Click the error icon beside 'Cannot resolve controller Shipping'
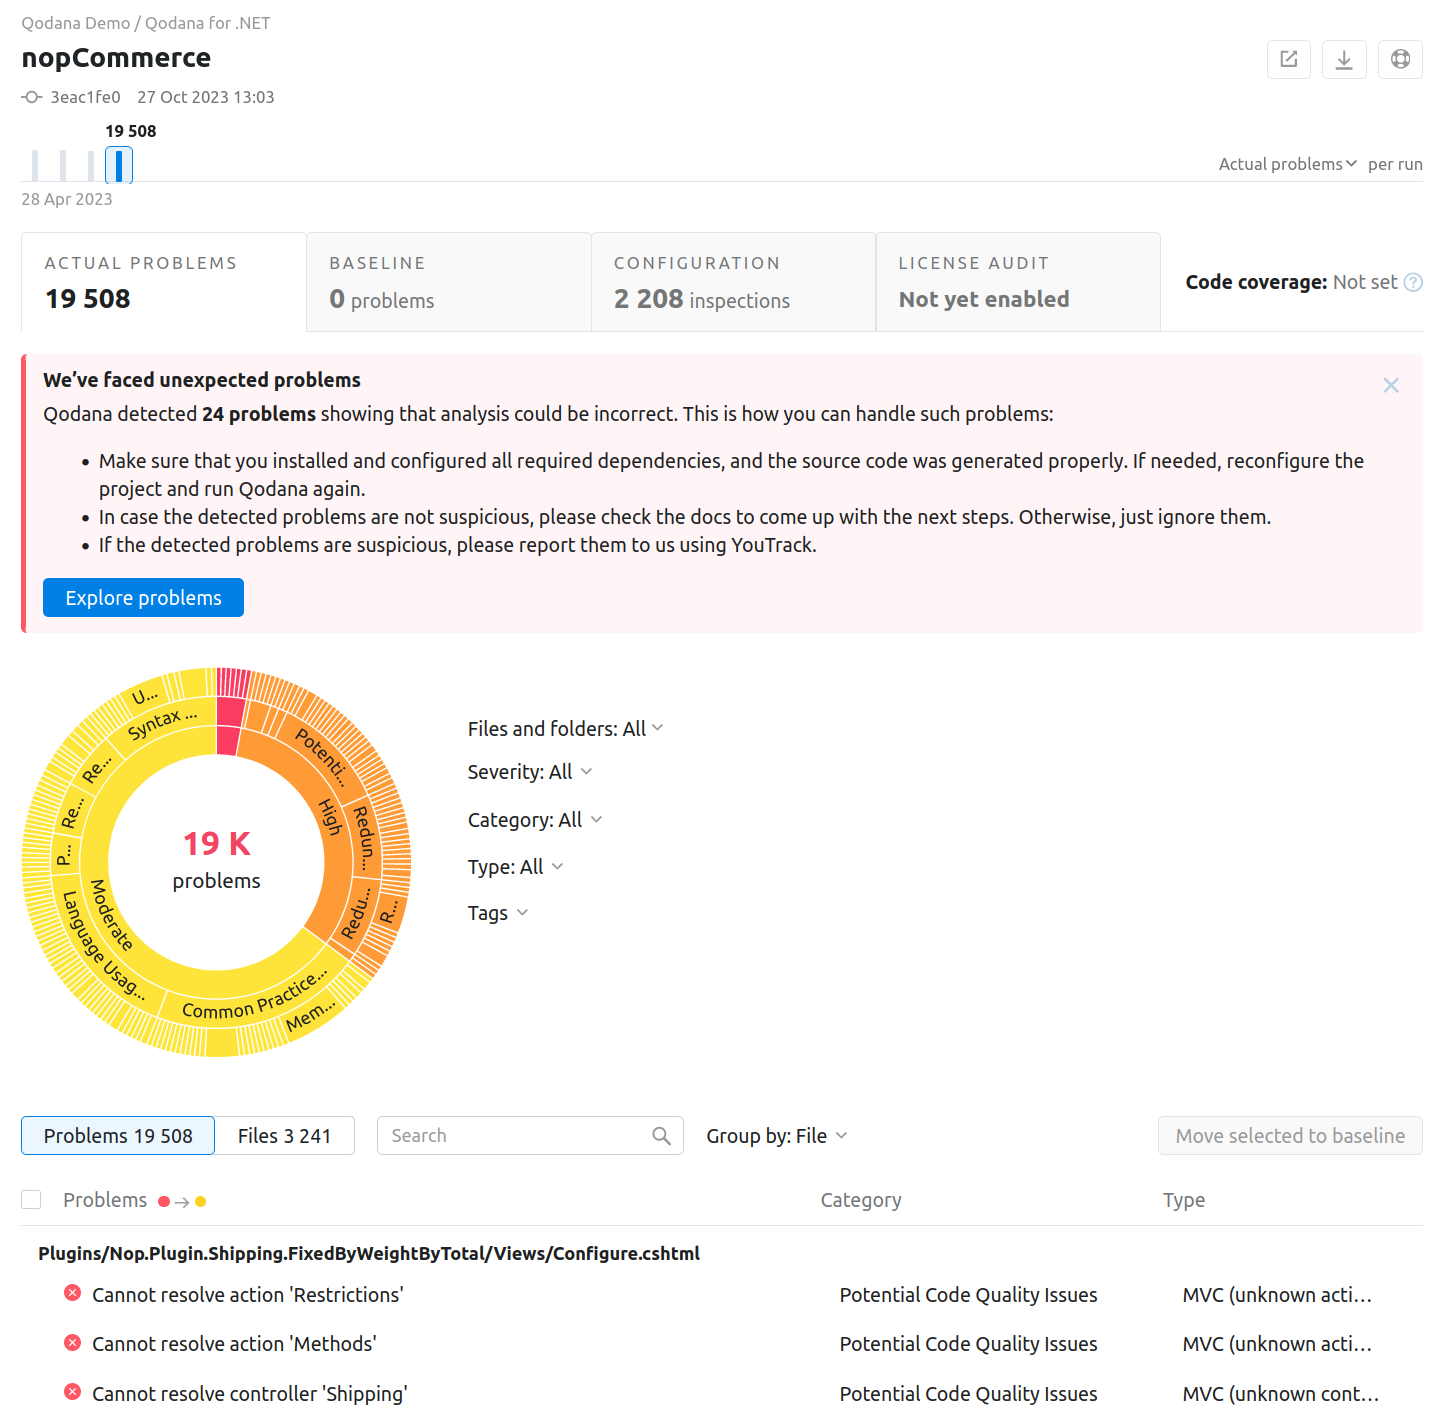Screen dimensions: 1440x1415 pos(72,1391)
